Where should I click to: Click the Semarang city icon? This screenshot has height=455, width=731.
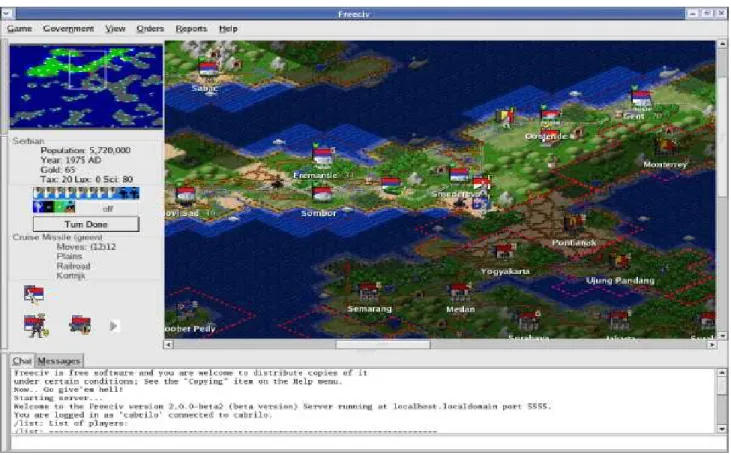[x=369, y=292]
